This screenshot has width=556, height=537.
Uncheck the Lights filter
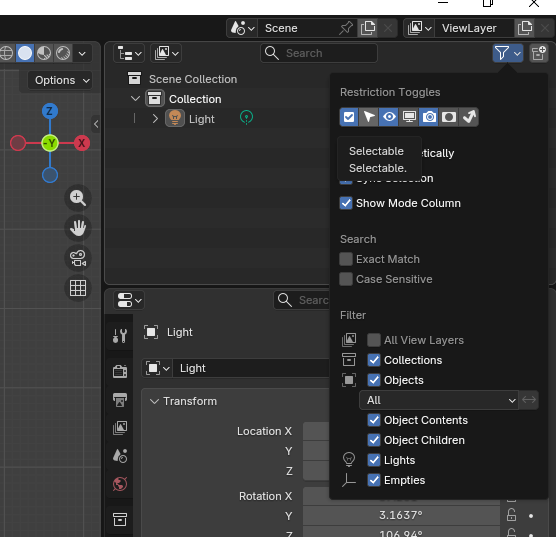pos(374,460)
